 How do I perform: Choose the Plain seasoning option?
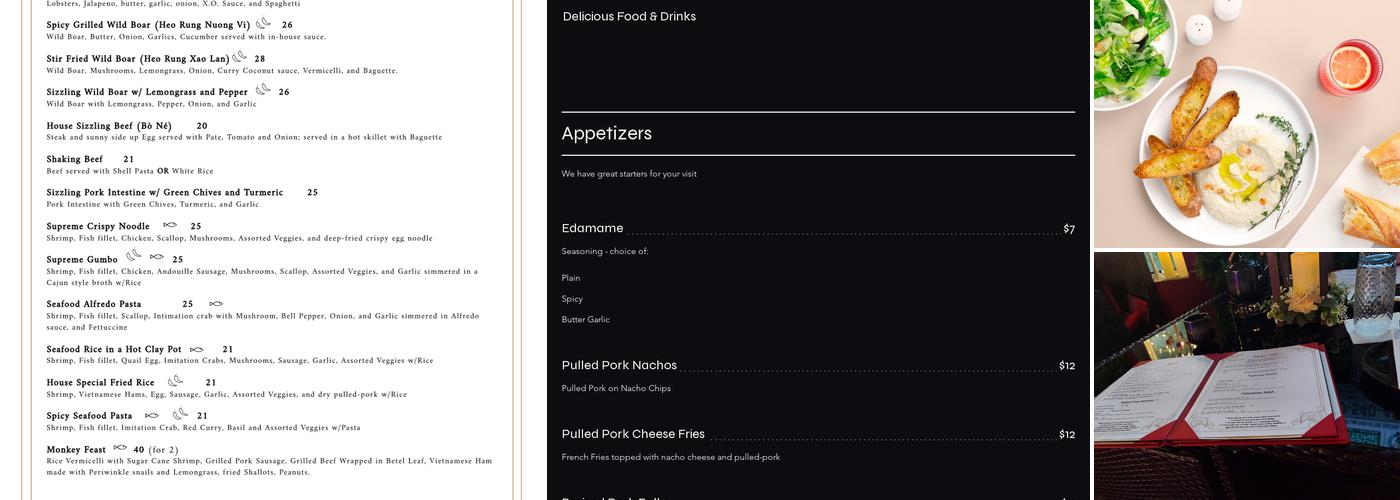coord(571,278)
